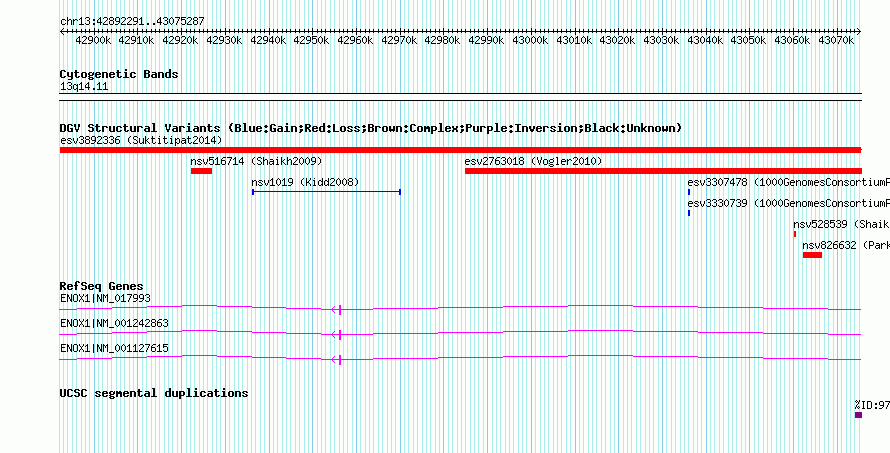This screenshot has width=890, height=453.
Task: Click the 43010k ruler position
Action: point(574,40)
